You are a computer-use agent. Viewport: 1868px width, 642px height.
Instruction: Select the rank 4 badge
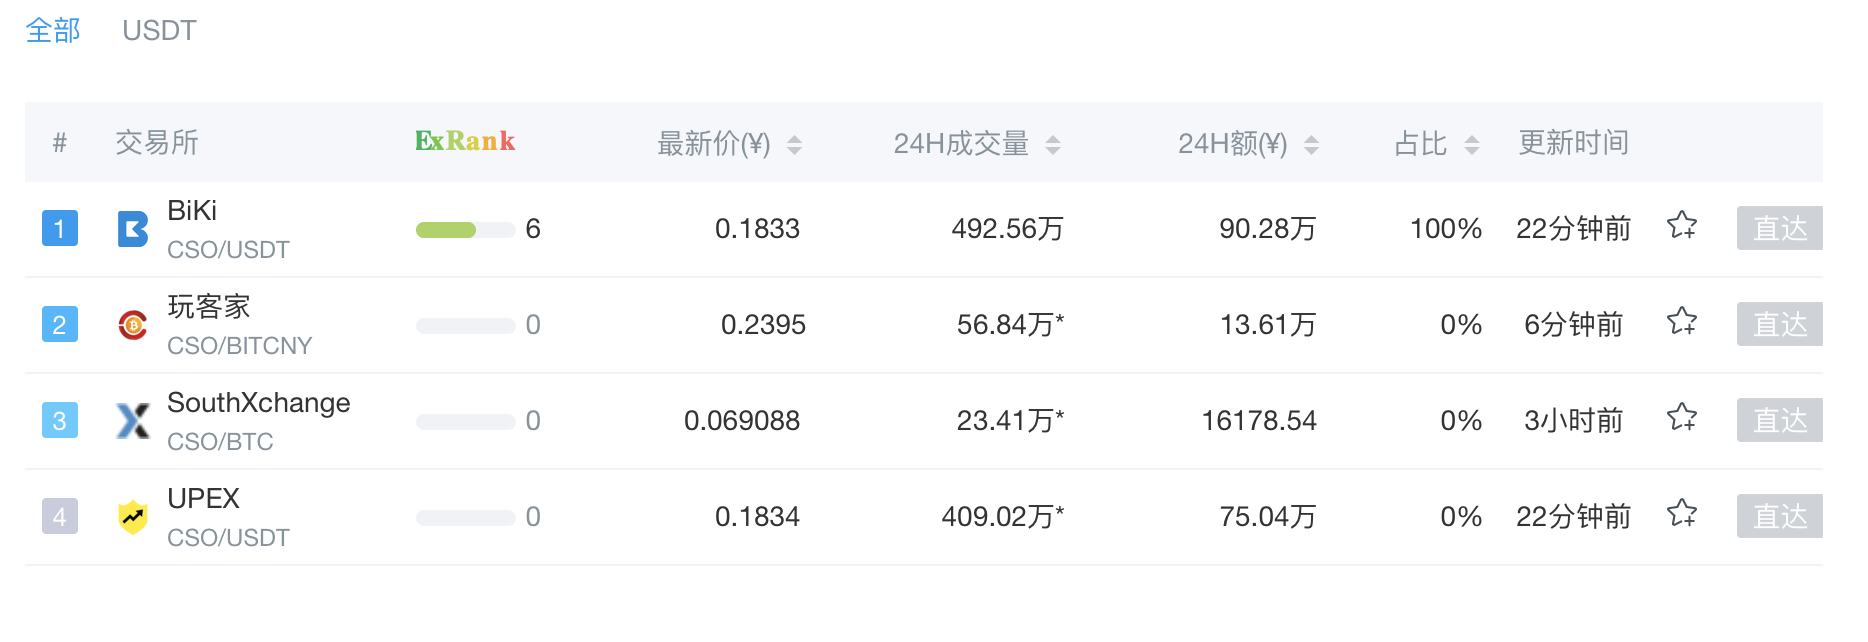click(60, 517)
